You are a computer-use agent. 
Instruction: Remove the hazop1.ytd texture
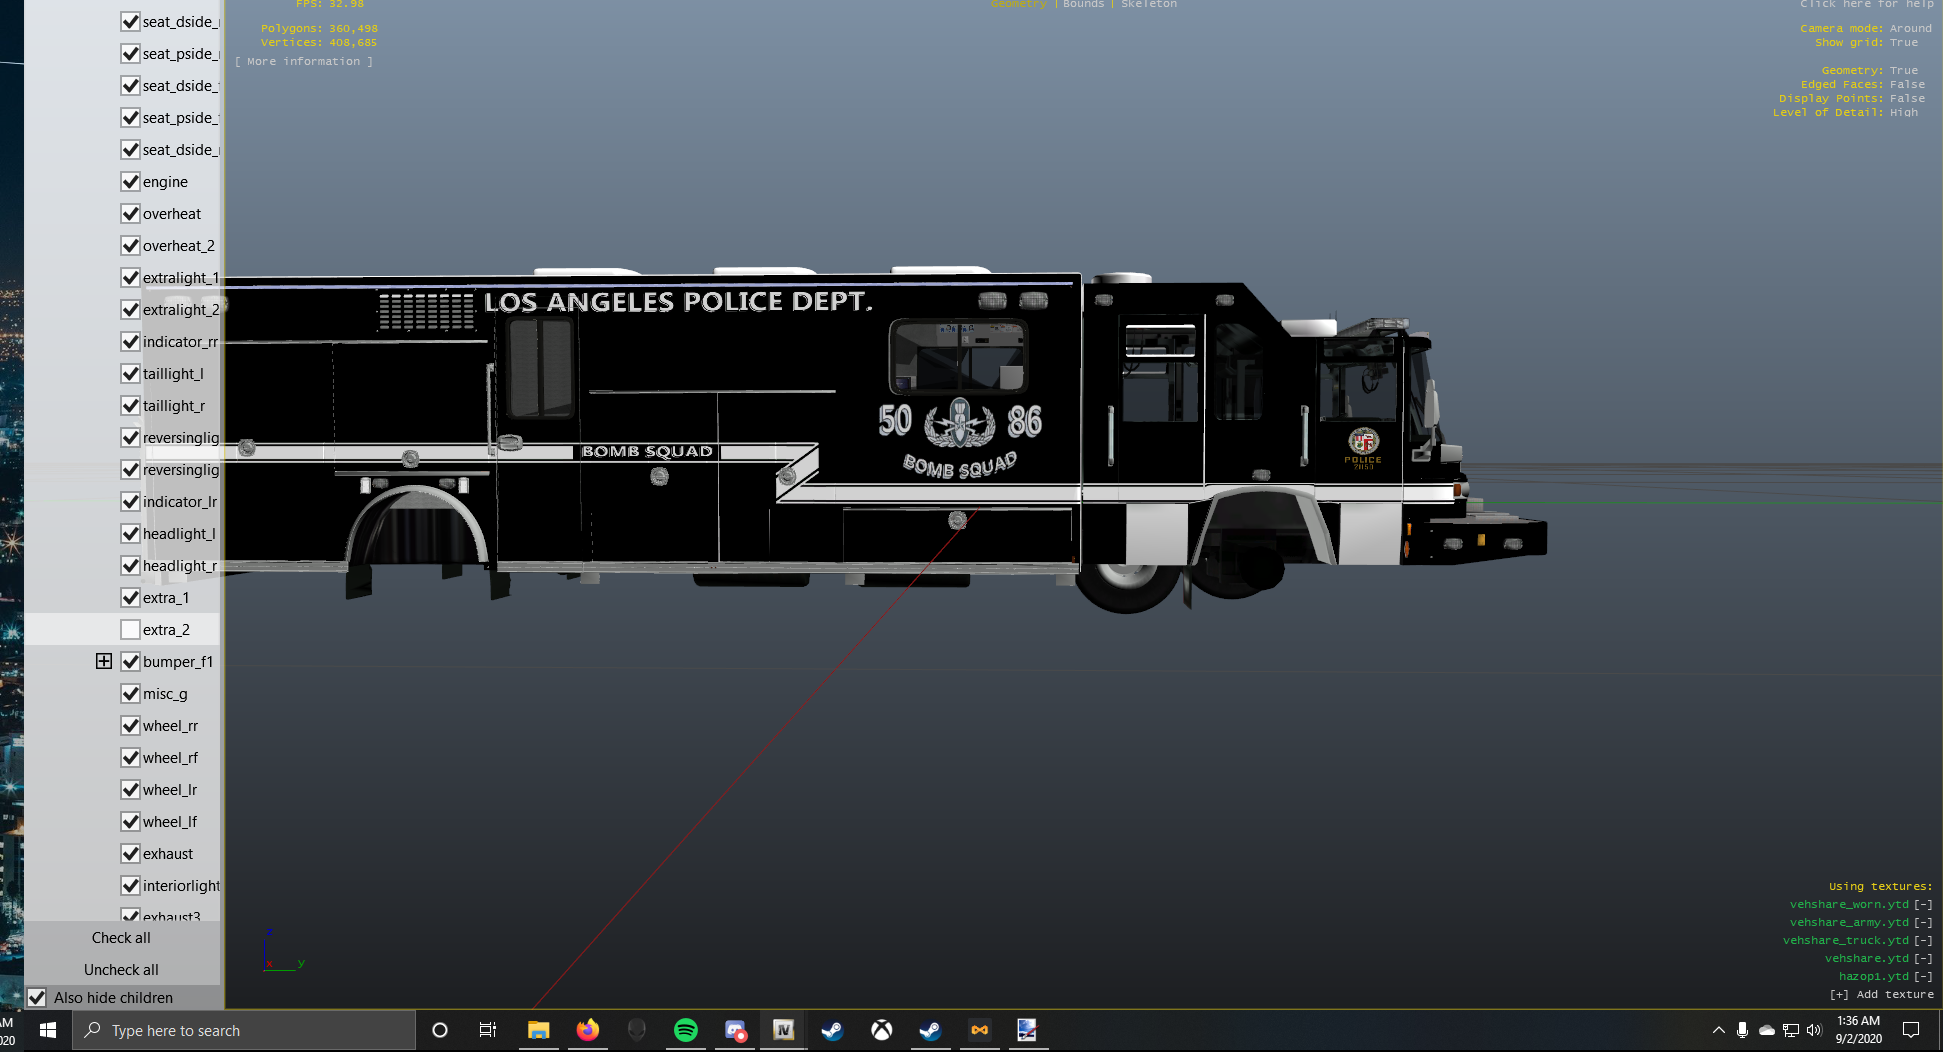(x=1922, y=976)
